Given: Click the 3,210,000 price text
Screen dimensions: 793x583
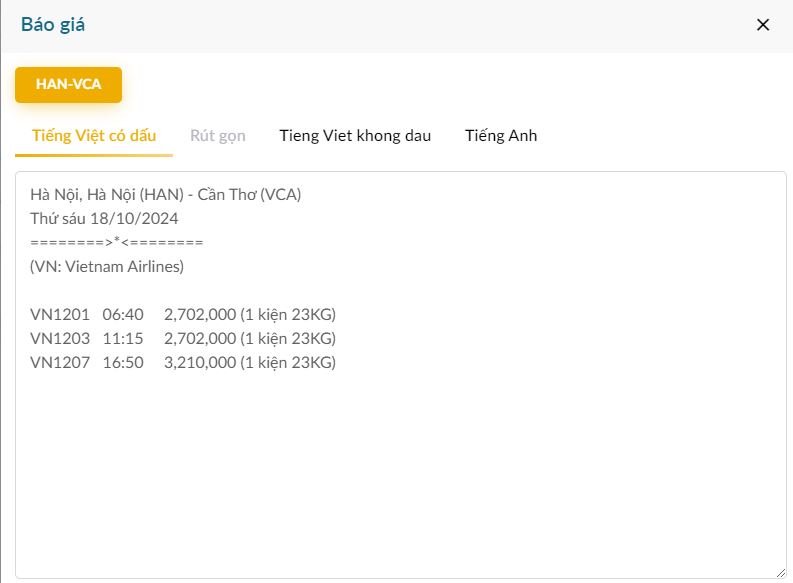Looking at the screenshot, I should [x=200, y=363].
